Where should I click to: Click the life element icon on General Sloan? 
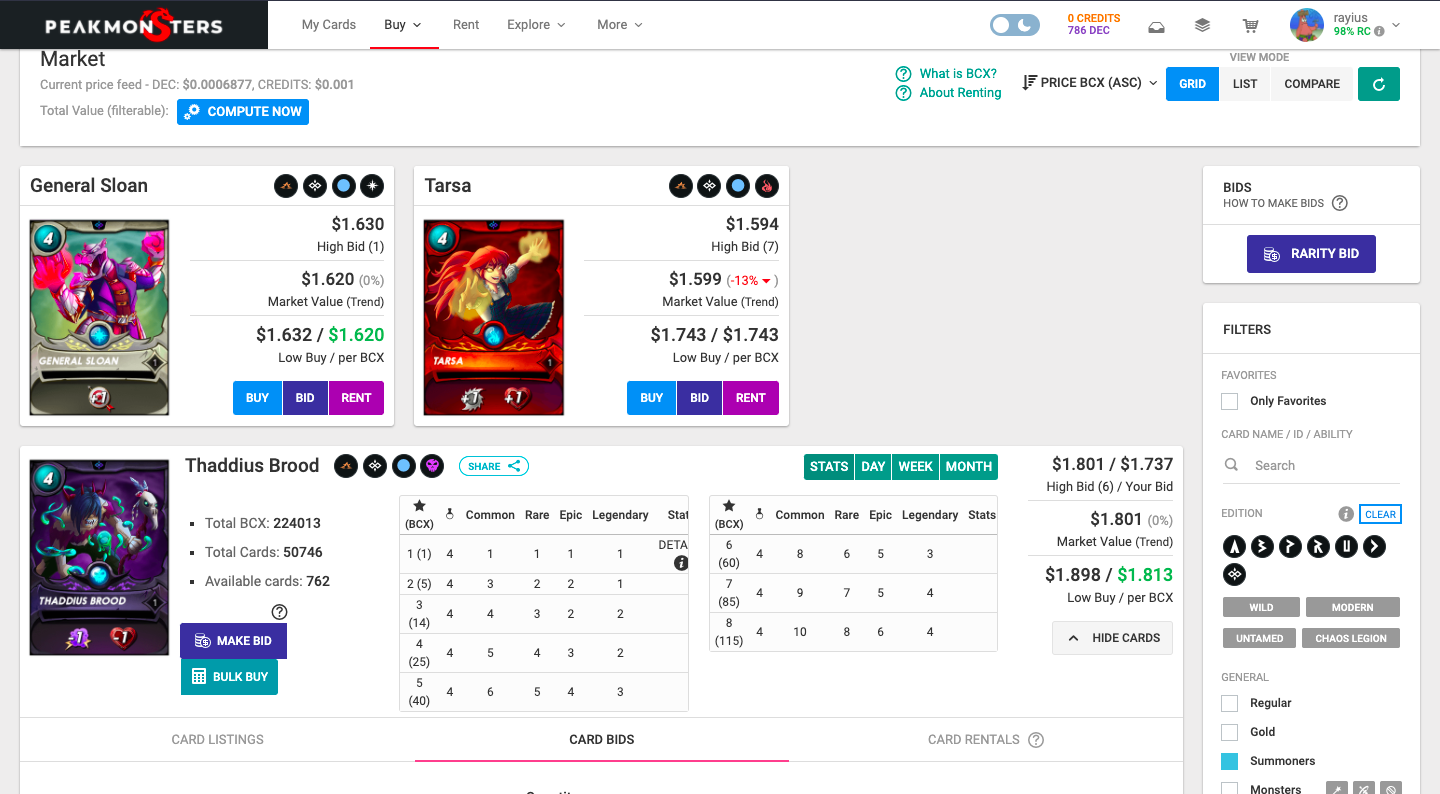372,186
